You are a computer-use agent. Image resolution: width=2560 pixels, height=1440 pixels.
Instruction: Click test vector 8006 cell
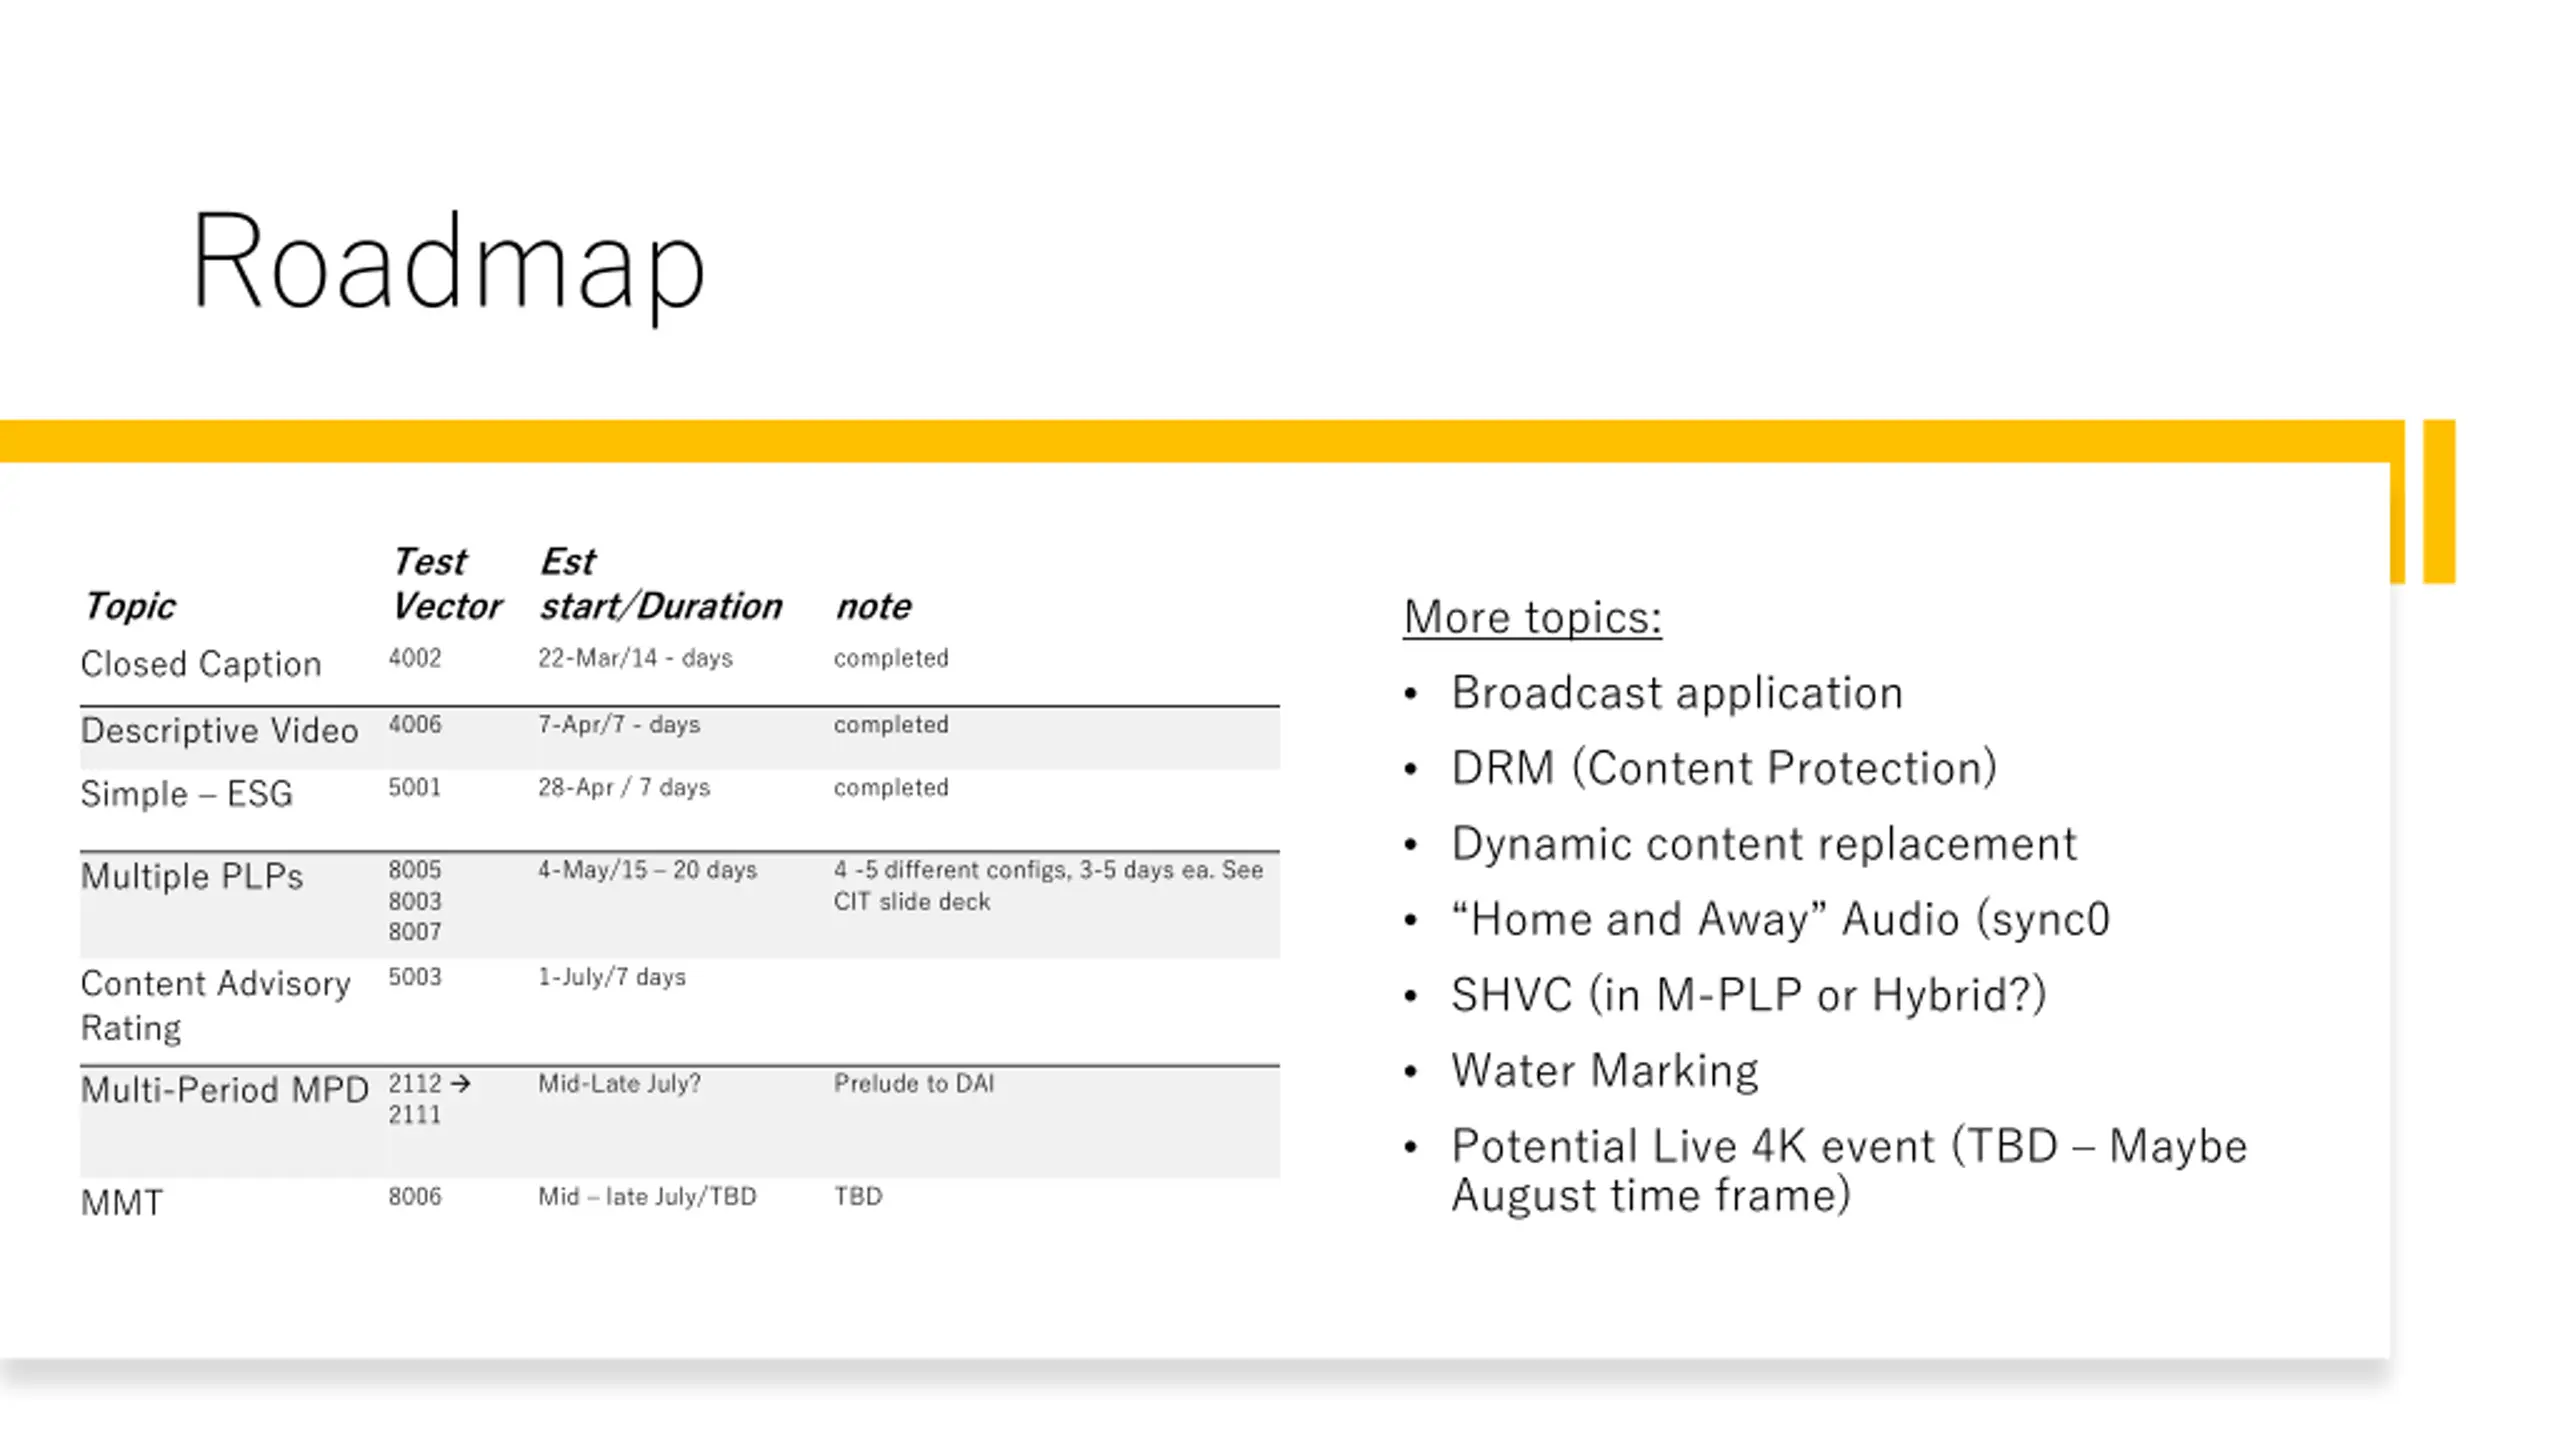coord(414,1197)
